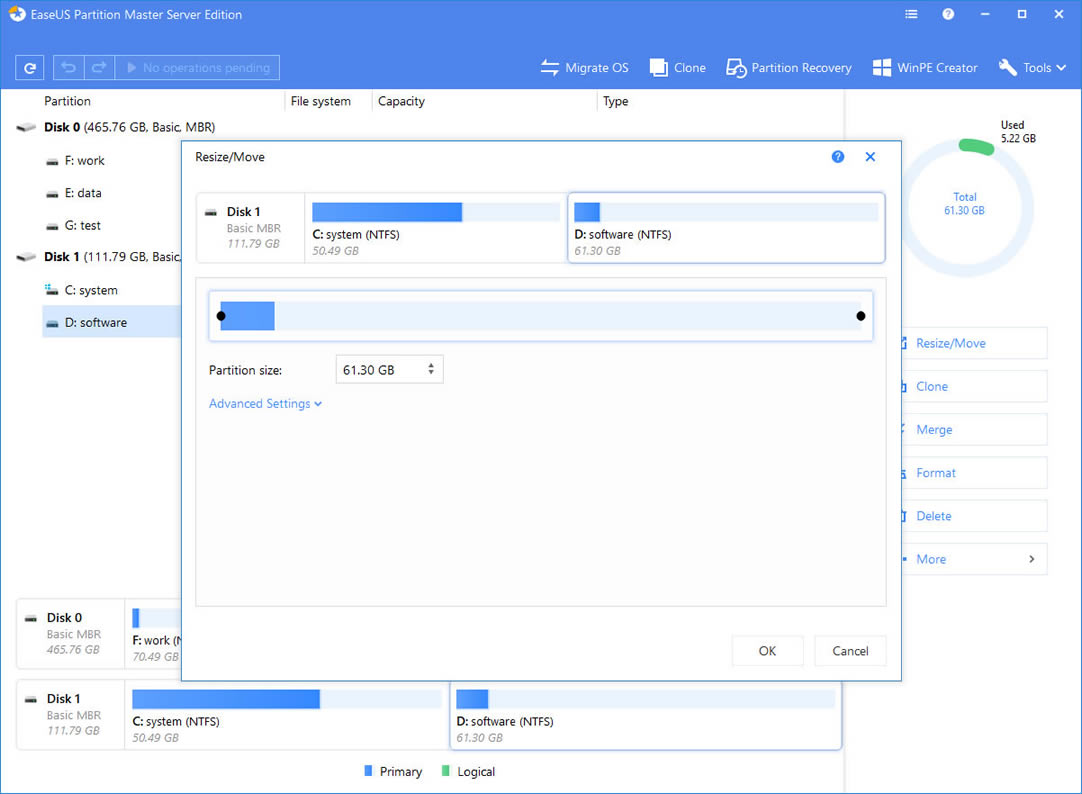Expand the Tools dropdown menu
1082x794 pixels.
point(1033,68)
